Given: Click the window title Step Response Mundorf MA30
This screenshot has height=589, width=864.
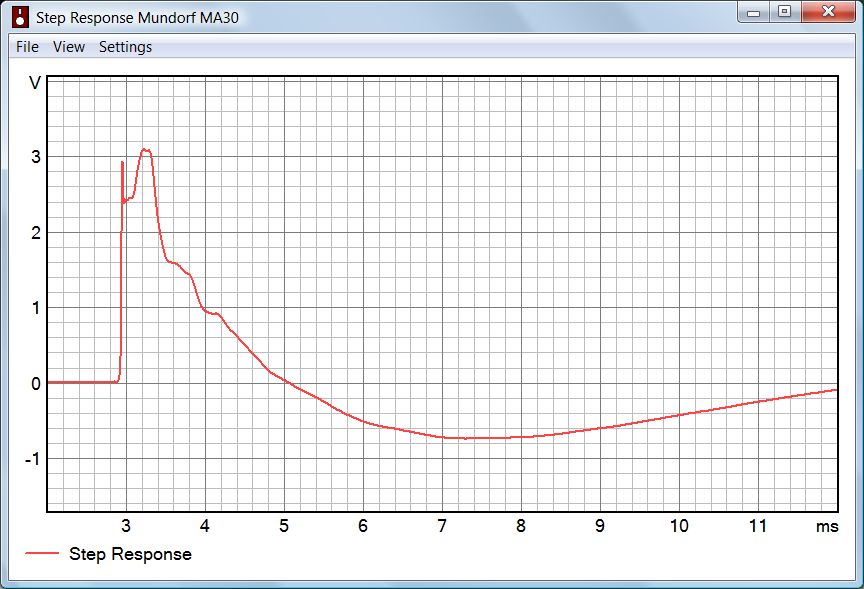Looking at the screenshot, I should (137, 18).
